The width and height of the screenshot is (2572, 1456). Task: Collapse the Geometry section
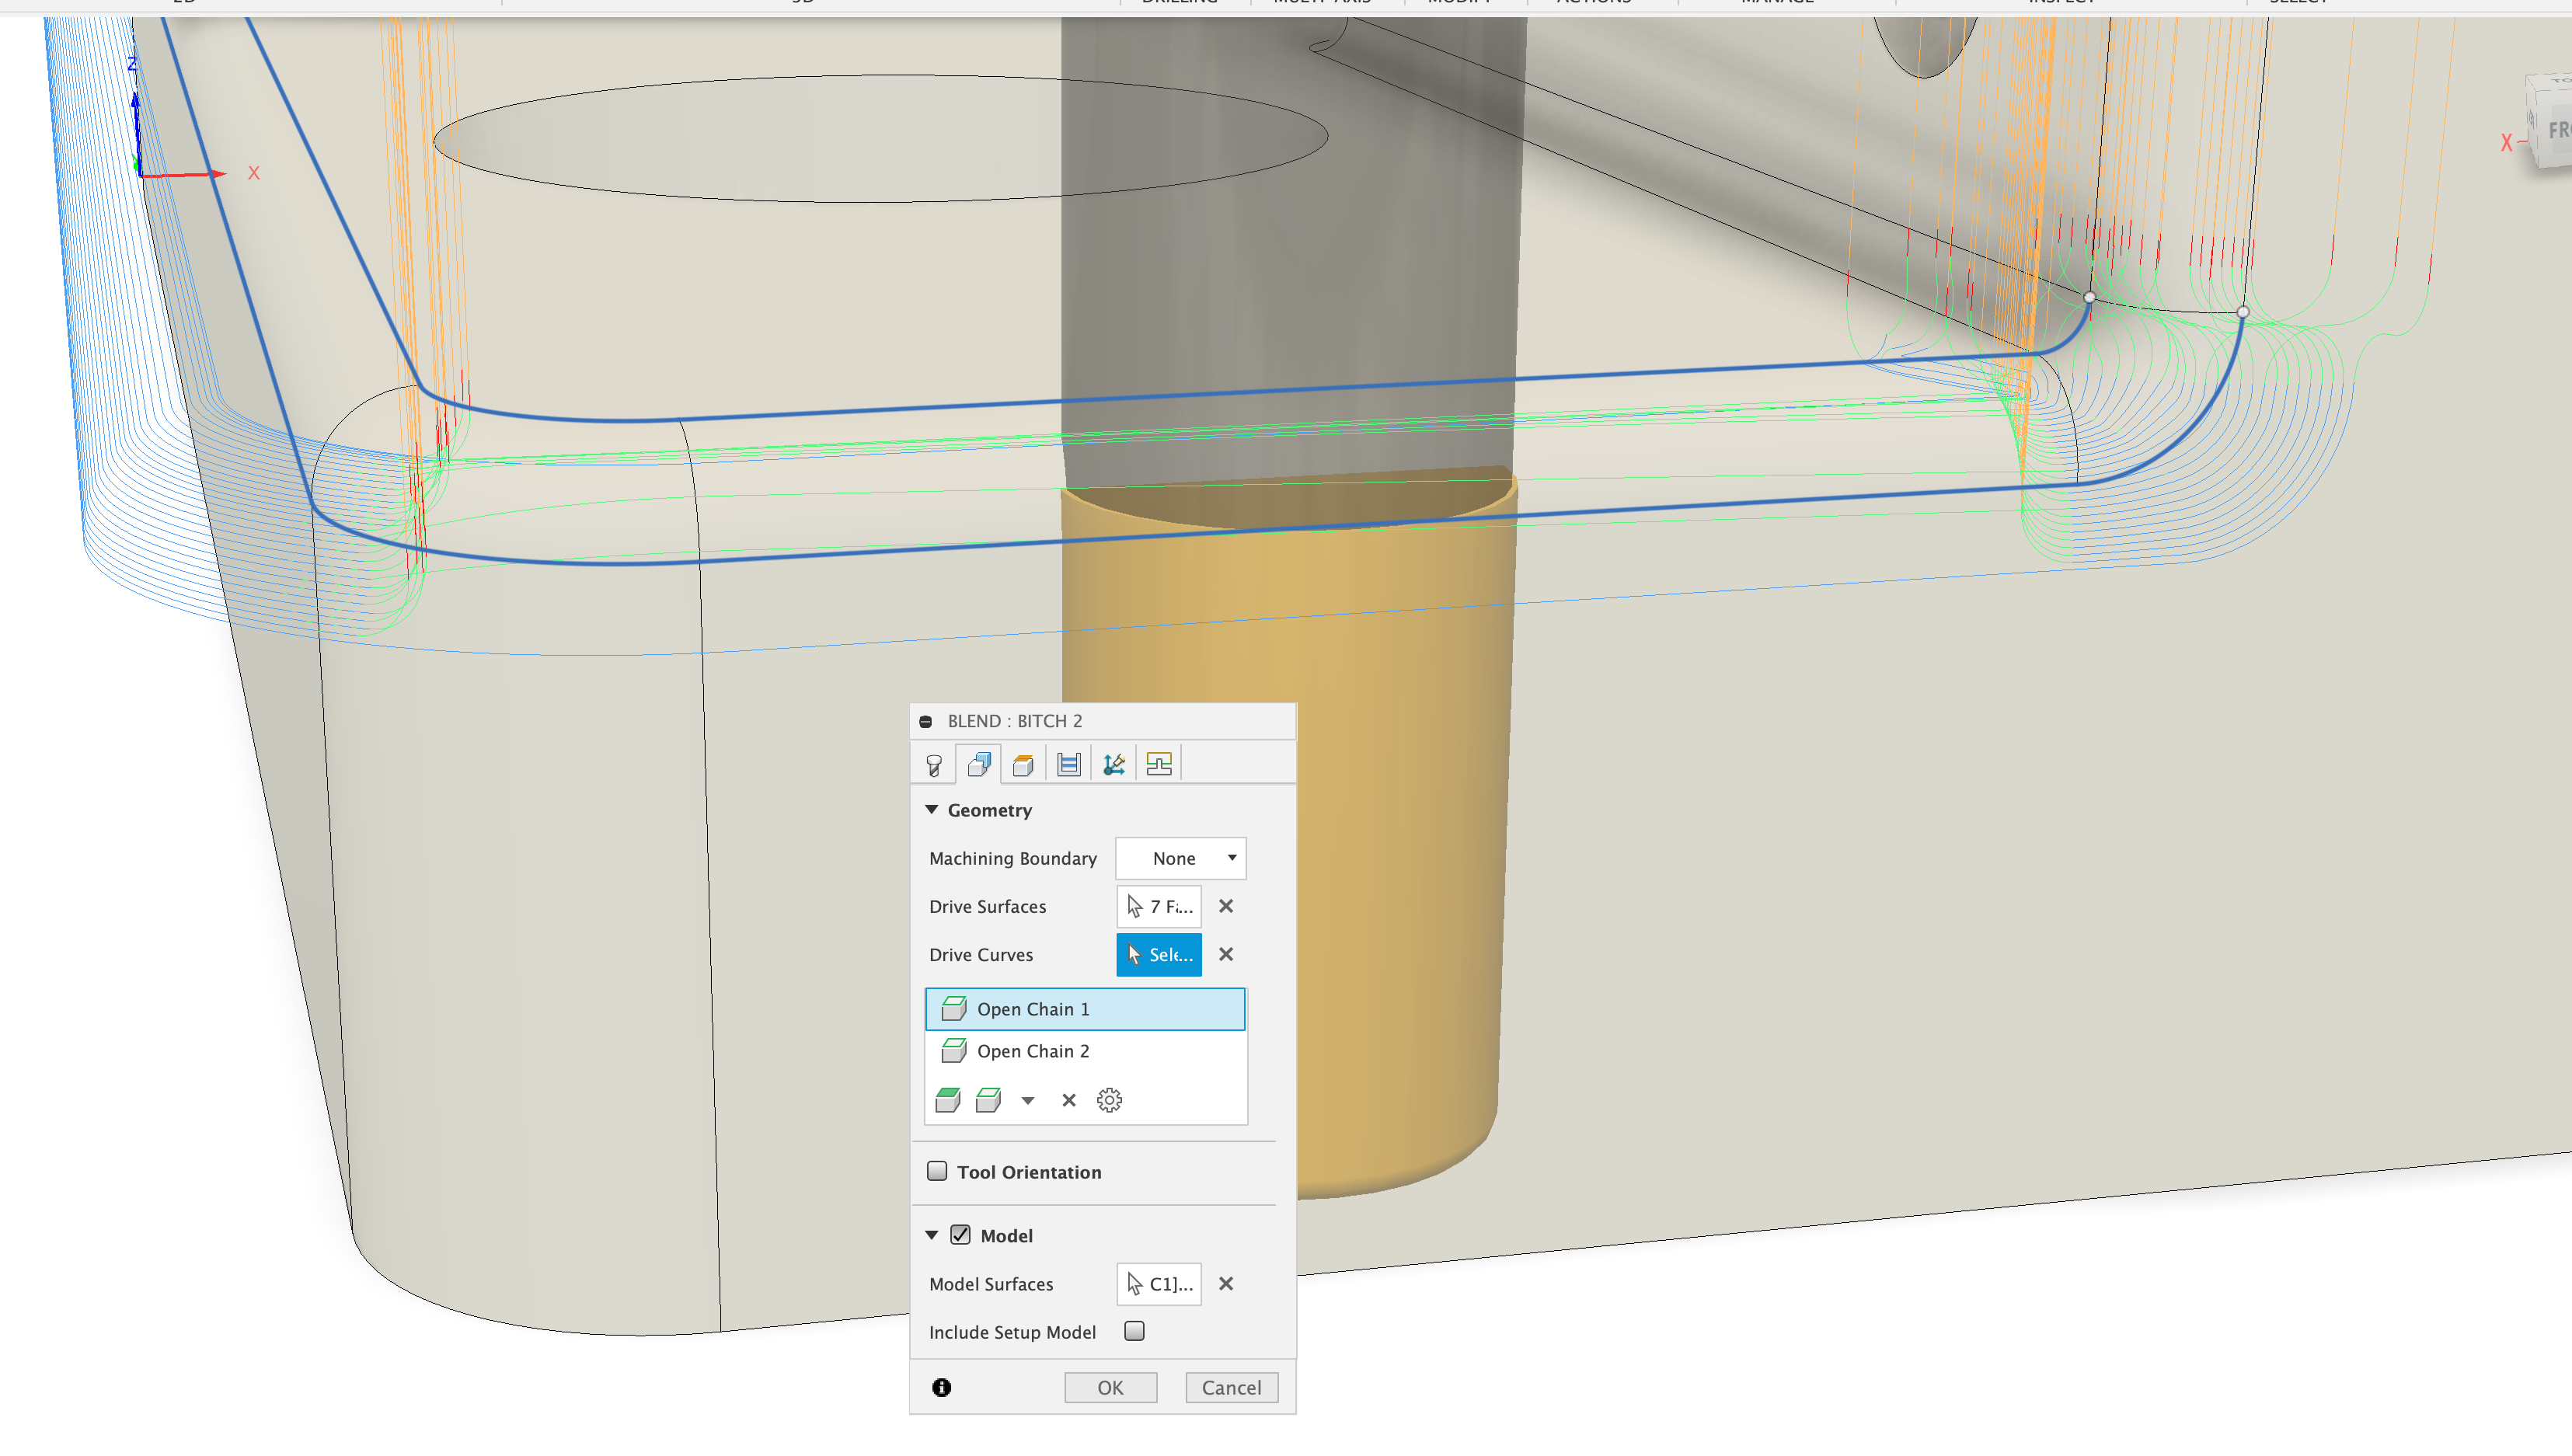tap(932, 810)
